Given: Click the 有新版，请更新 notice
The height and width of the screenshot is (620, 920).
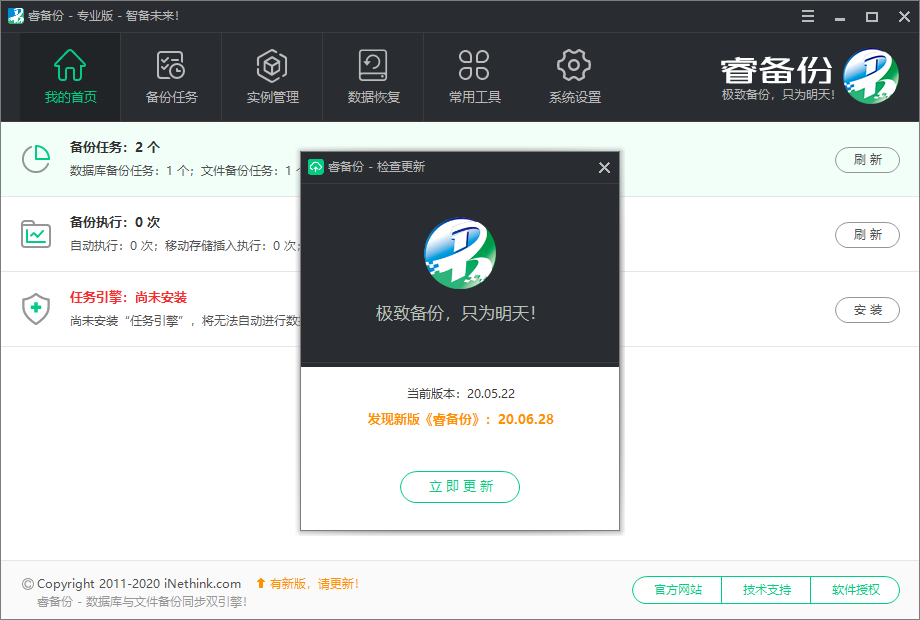Looking at the screenshot, I should [x=314, y=584].
